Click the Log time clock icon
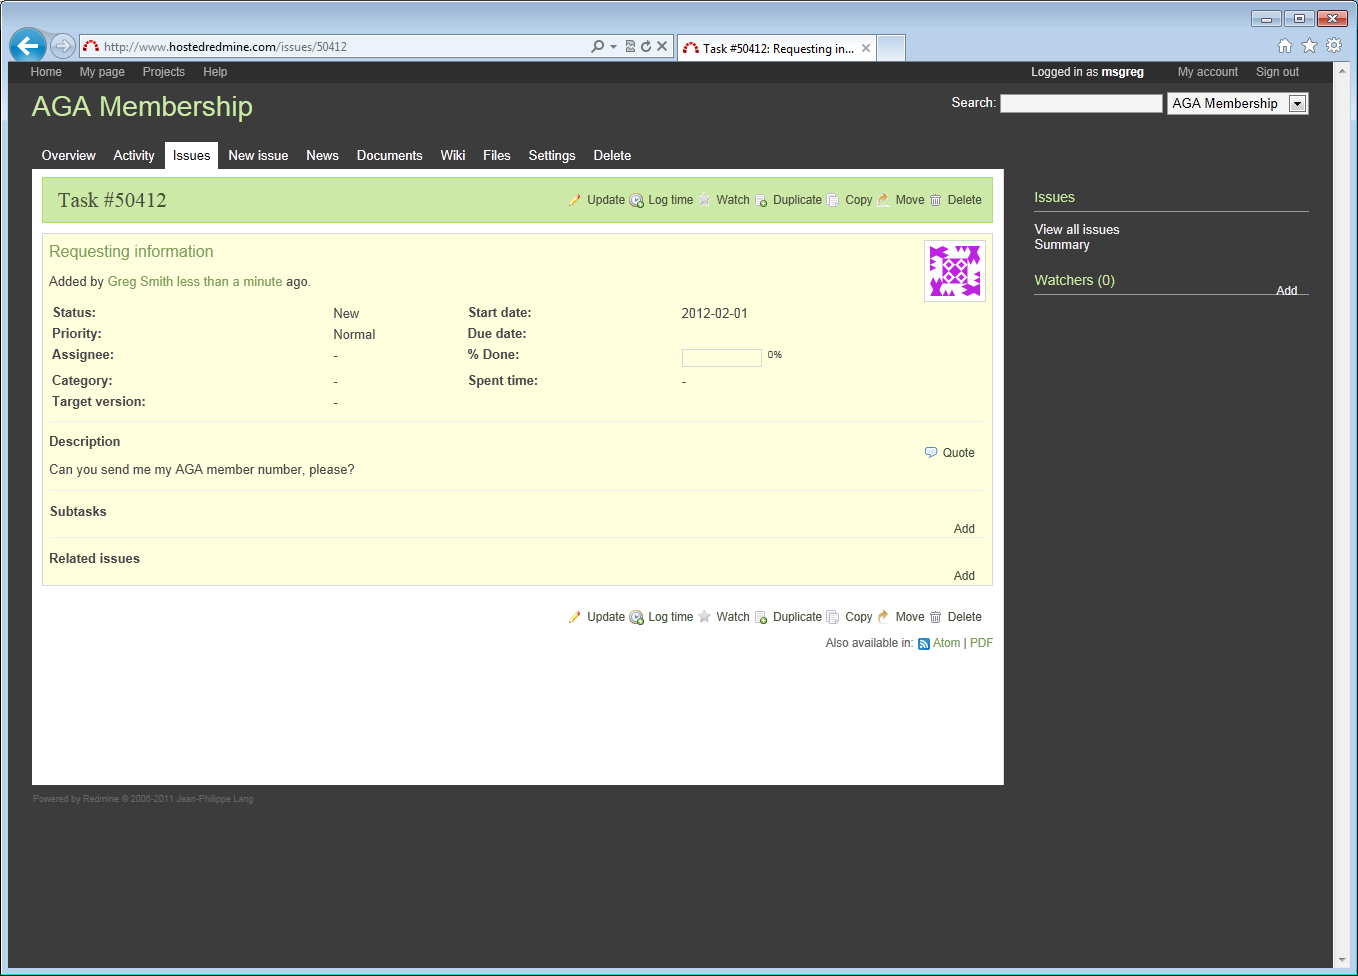Image resolution: width=1358 pixels, height=976 pixels. [636, 201]
